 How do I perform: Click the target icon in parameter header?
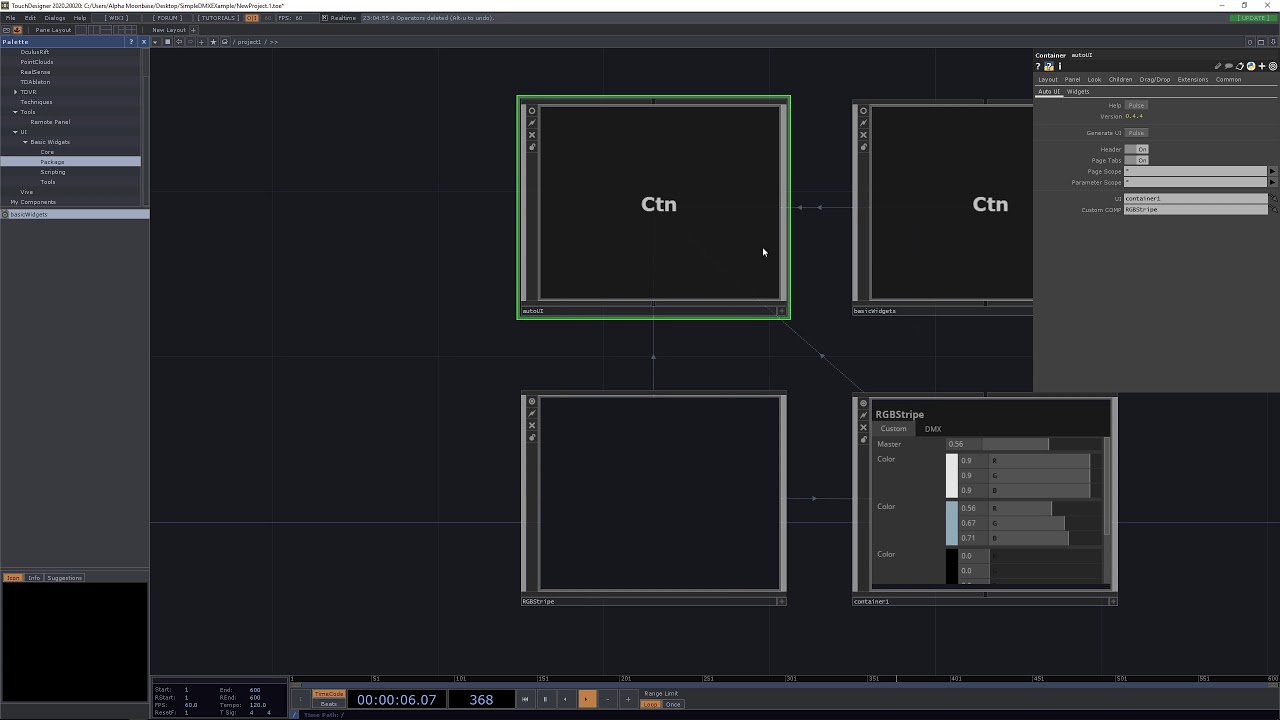[1273, 66]
